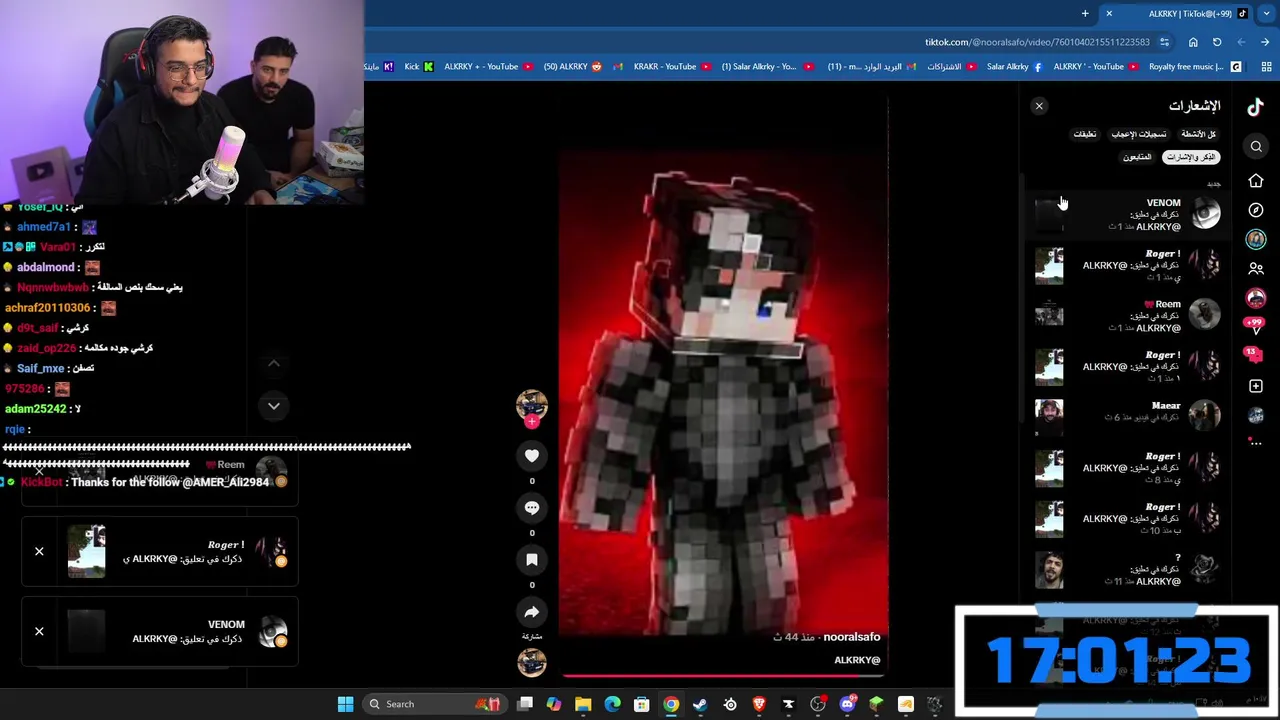Close the notifications panel
Image resolution: width=1280 pixels, height=720 pixels.
pyautogui.click(x=1039, y=106)
